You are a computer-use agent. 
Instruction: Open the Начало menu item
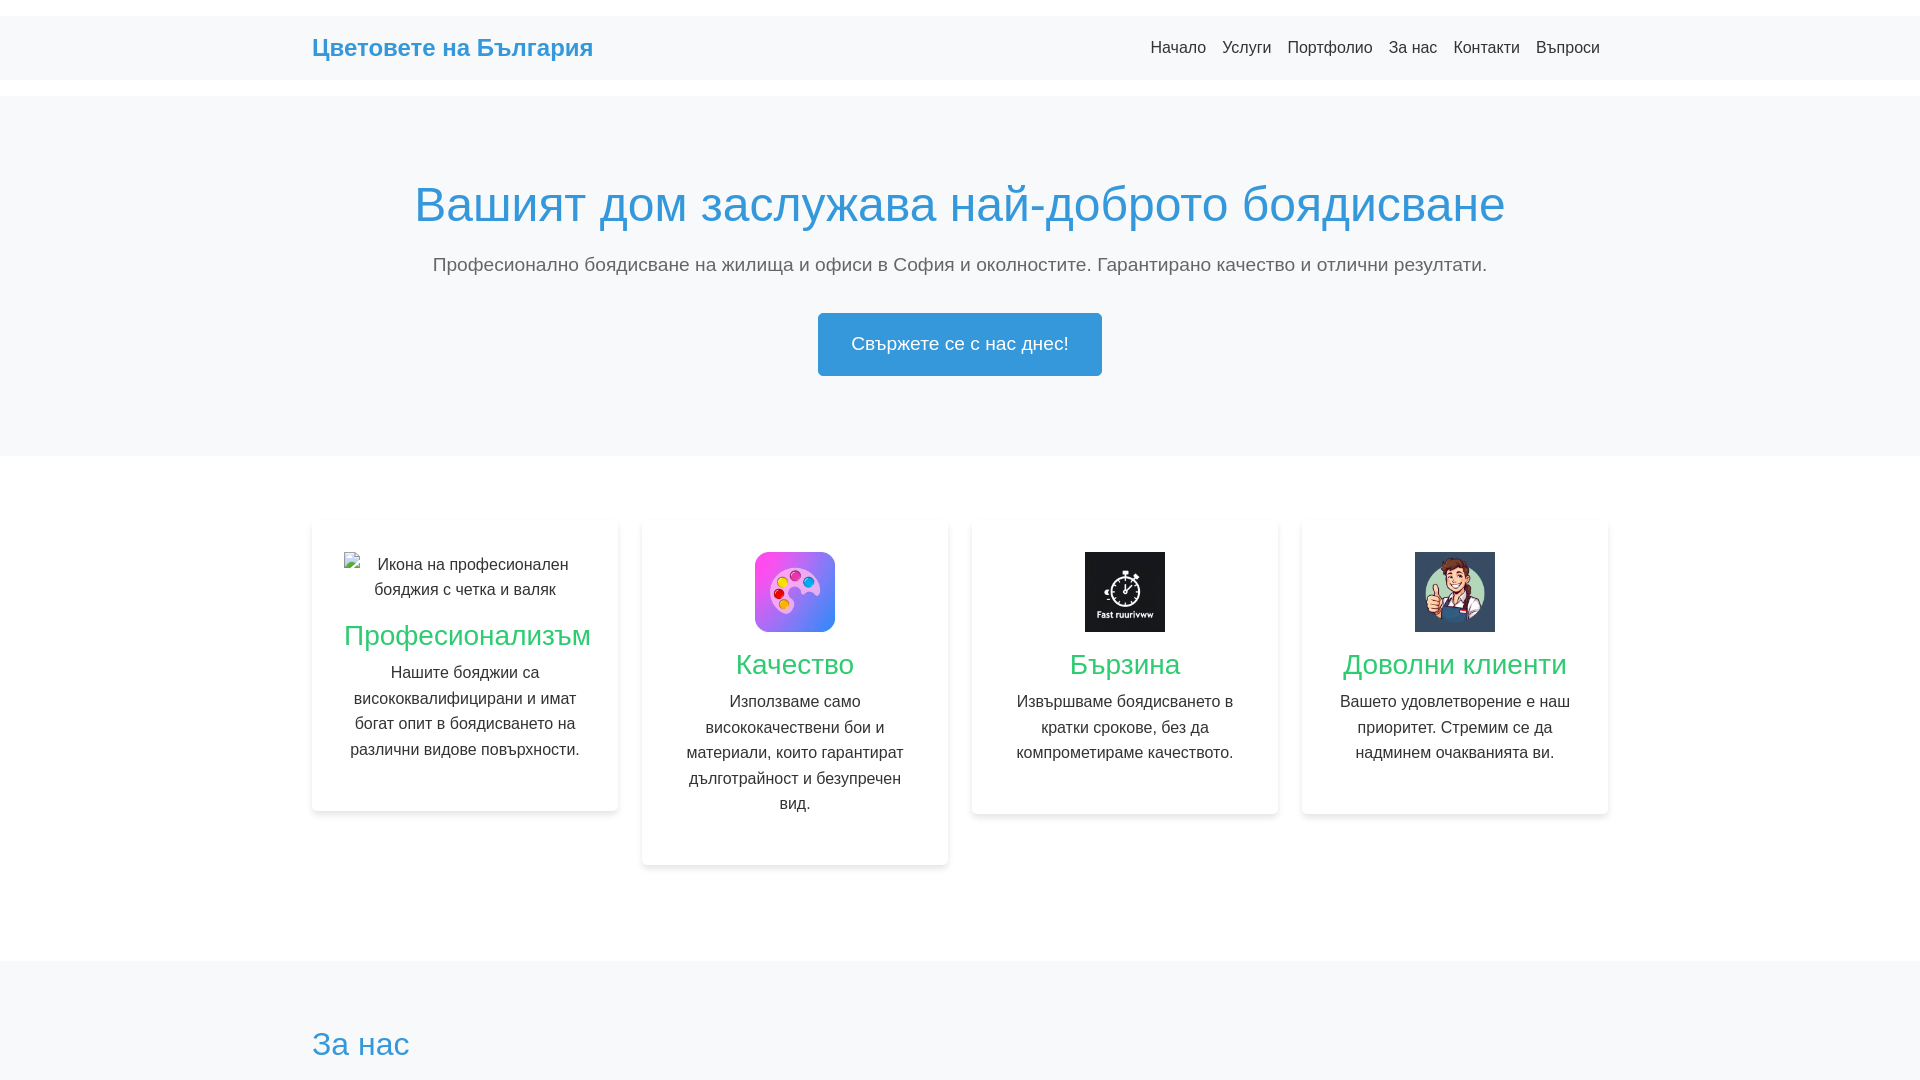coord(1178,48)
